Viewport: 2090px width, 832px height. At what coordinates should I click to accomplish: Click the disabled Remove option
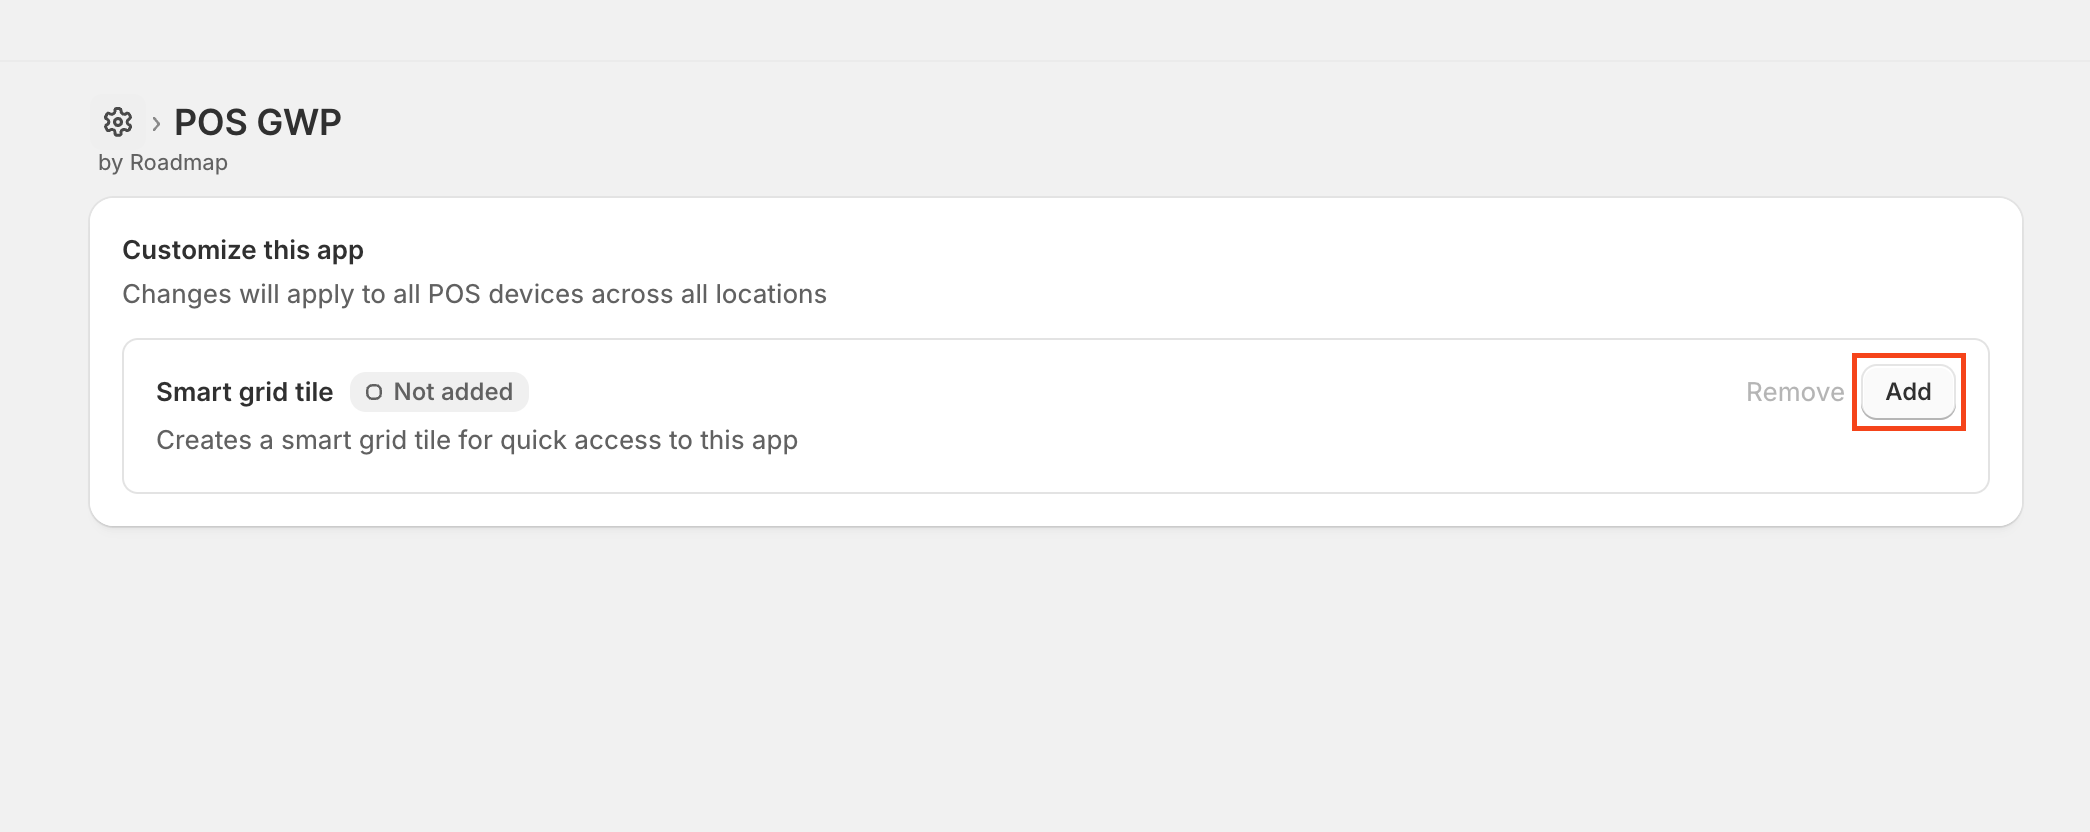[1794, 392]
